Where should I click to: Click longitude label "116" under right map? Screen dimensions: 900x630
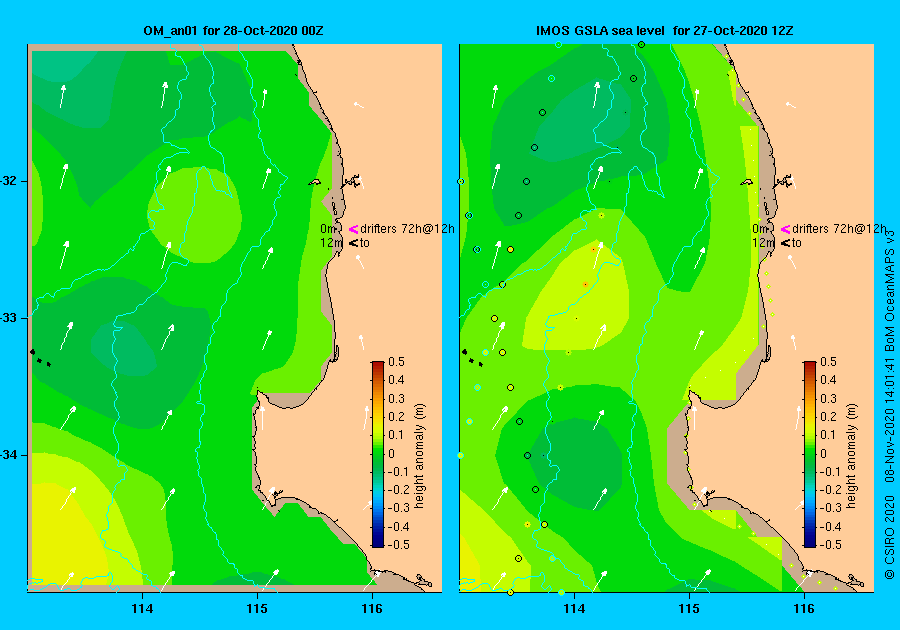coord(804,609)
